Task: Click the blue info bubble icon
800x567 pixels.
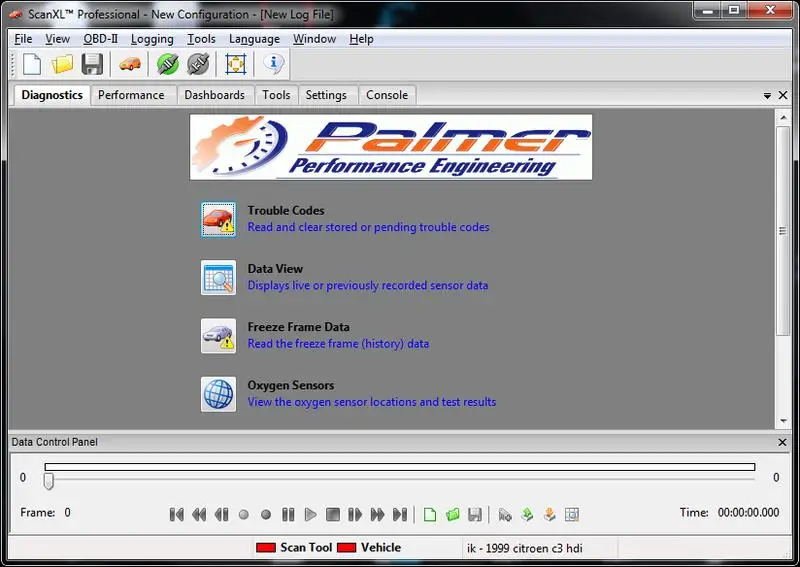Action: pos(273,64)
